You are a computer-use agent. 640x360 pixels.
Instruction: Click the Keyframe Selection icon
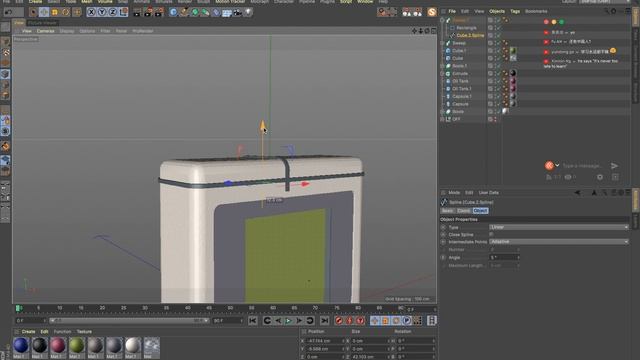(x=360, y=321)
